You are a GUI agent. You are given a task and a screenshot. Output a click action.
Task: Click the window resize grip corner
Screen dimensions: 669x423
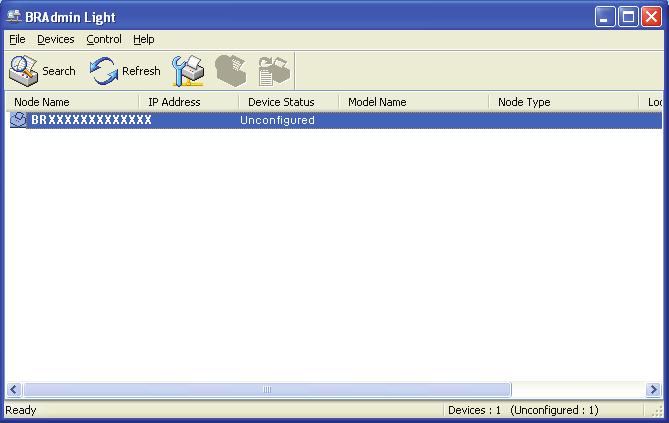point(657,411)
